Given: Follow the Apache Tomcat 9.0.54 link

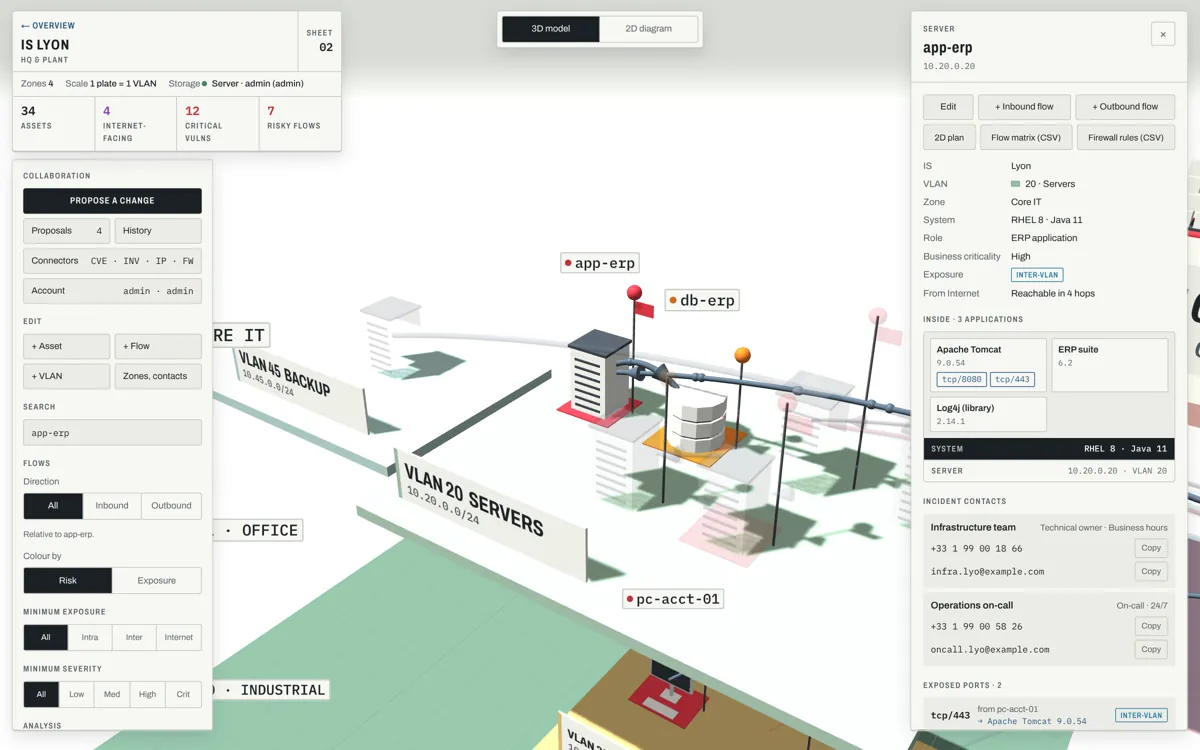Looking at the screenshot, I should coord(1032,721).
